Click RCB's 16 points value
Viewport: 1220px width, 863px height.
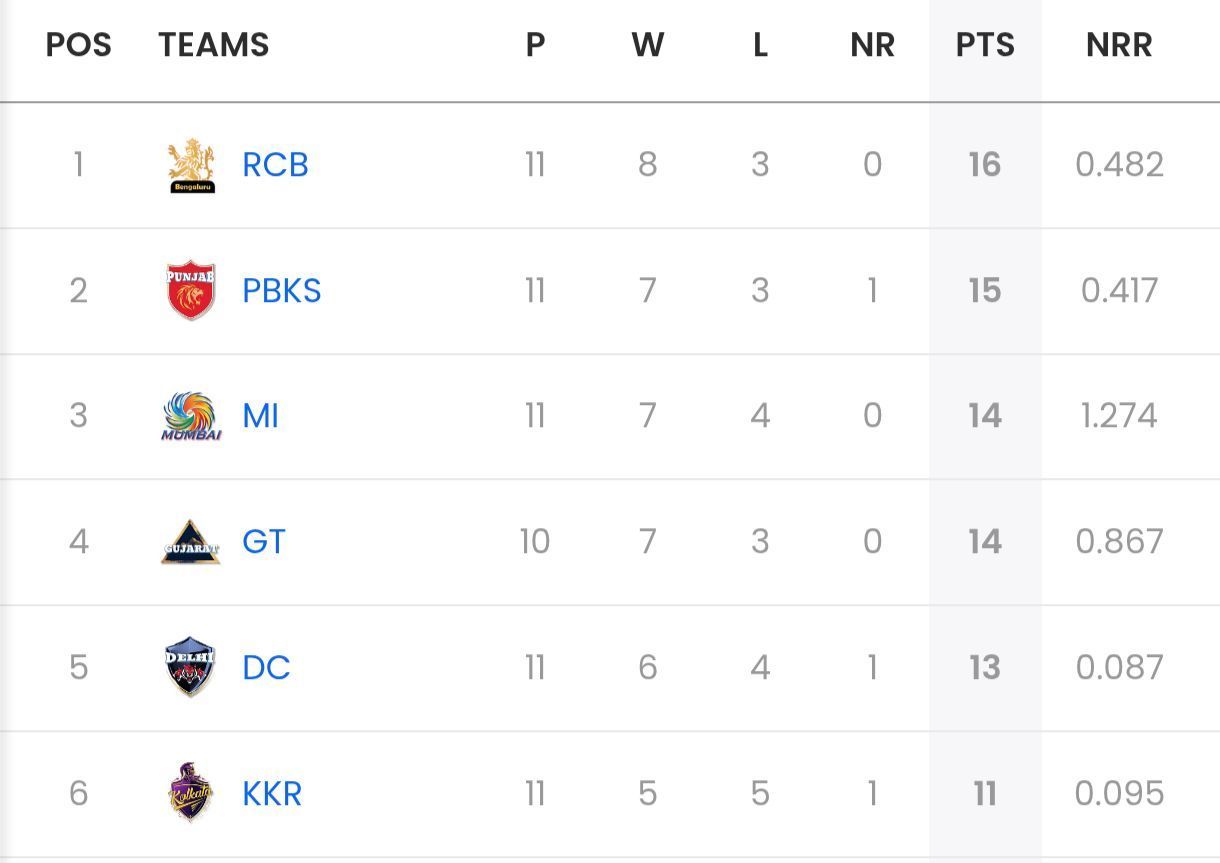click(985, 165)
